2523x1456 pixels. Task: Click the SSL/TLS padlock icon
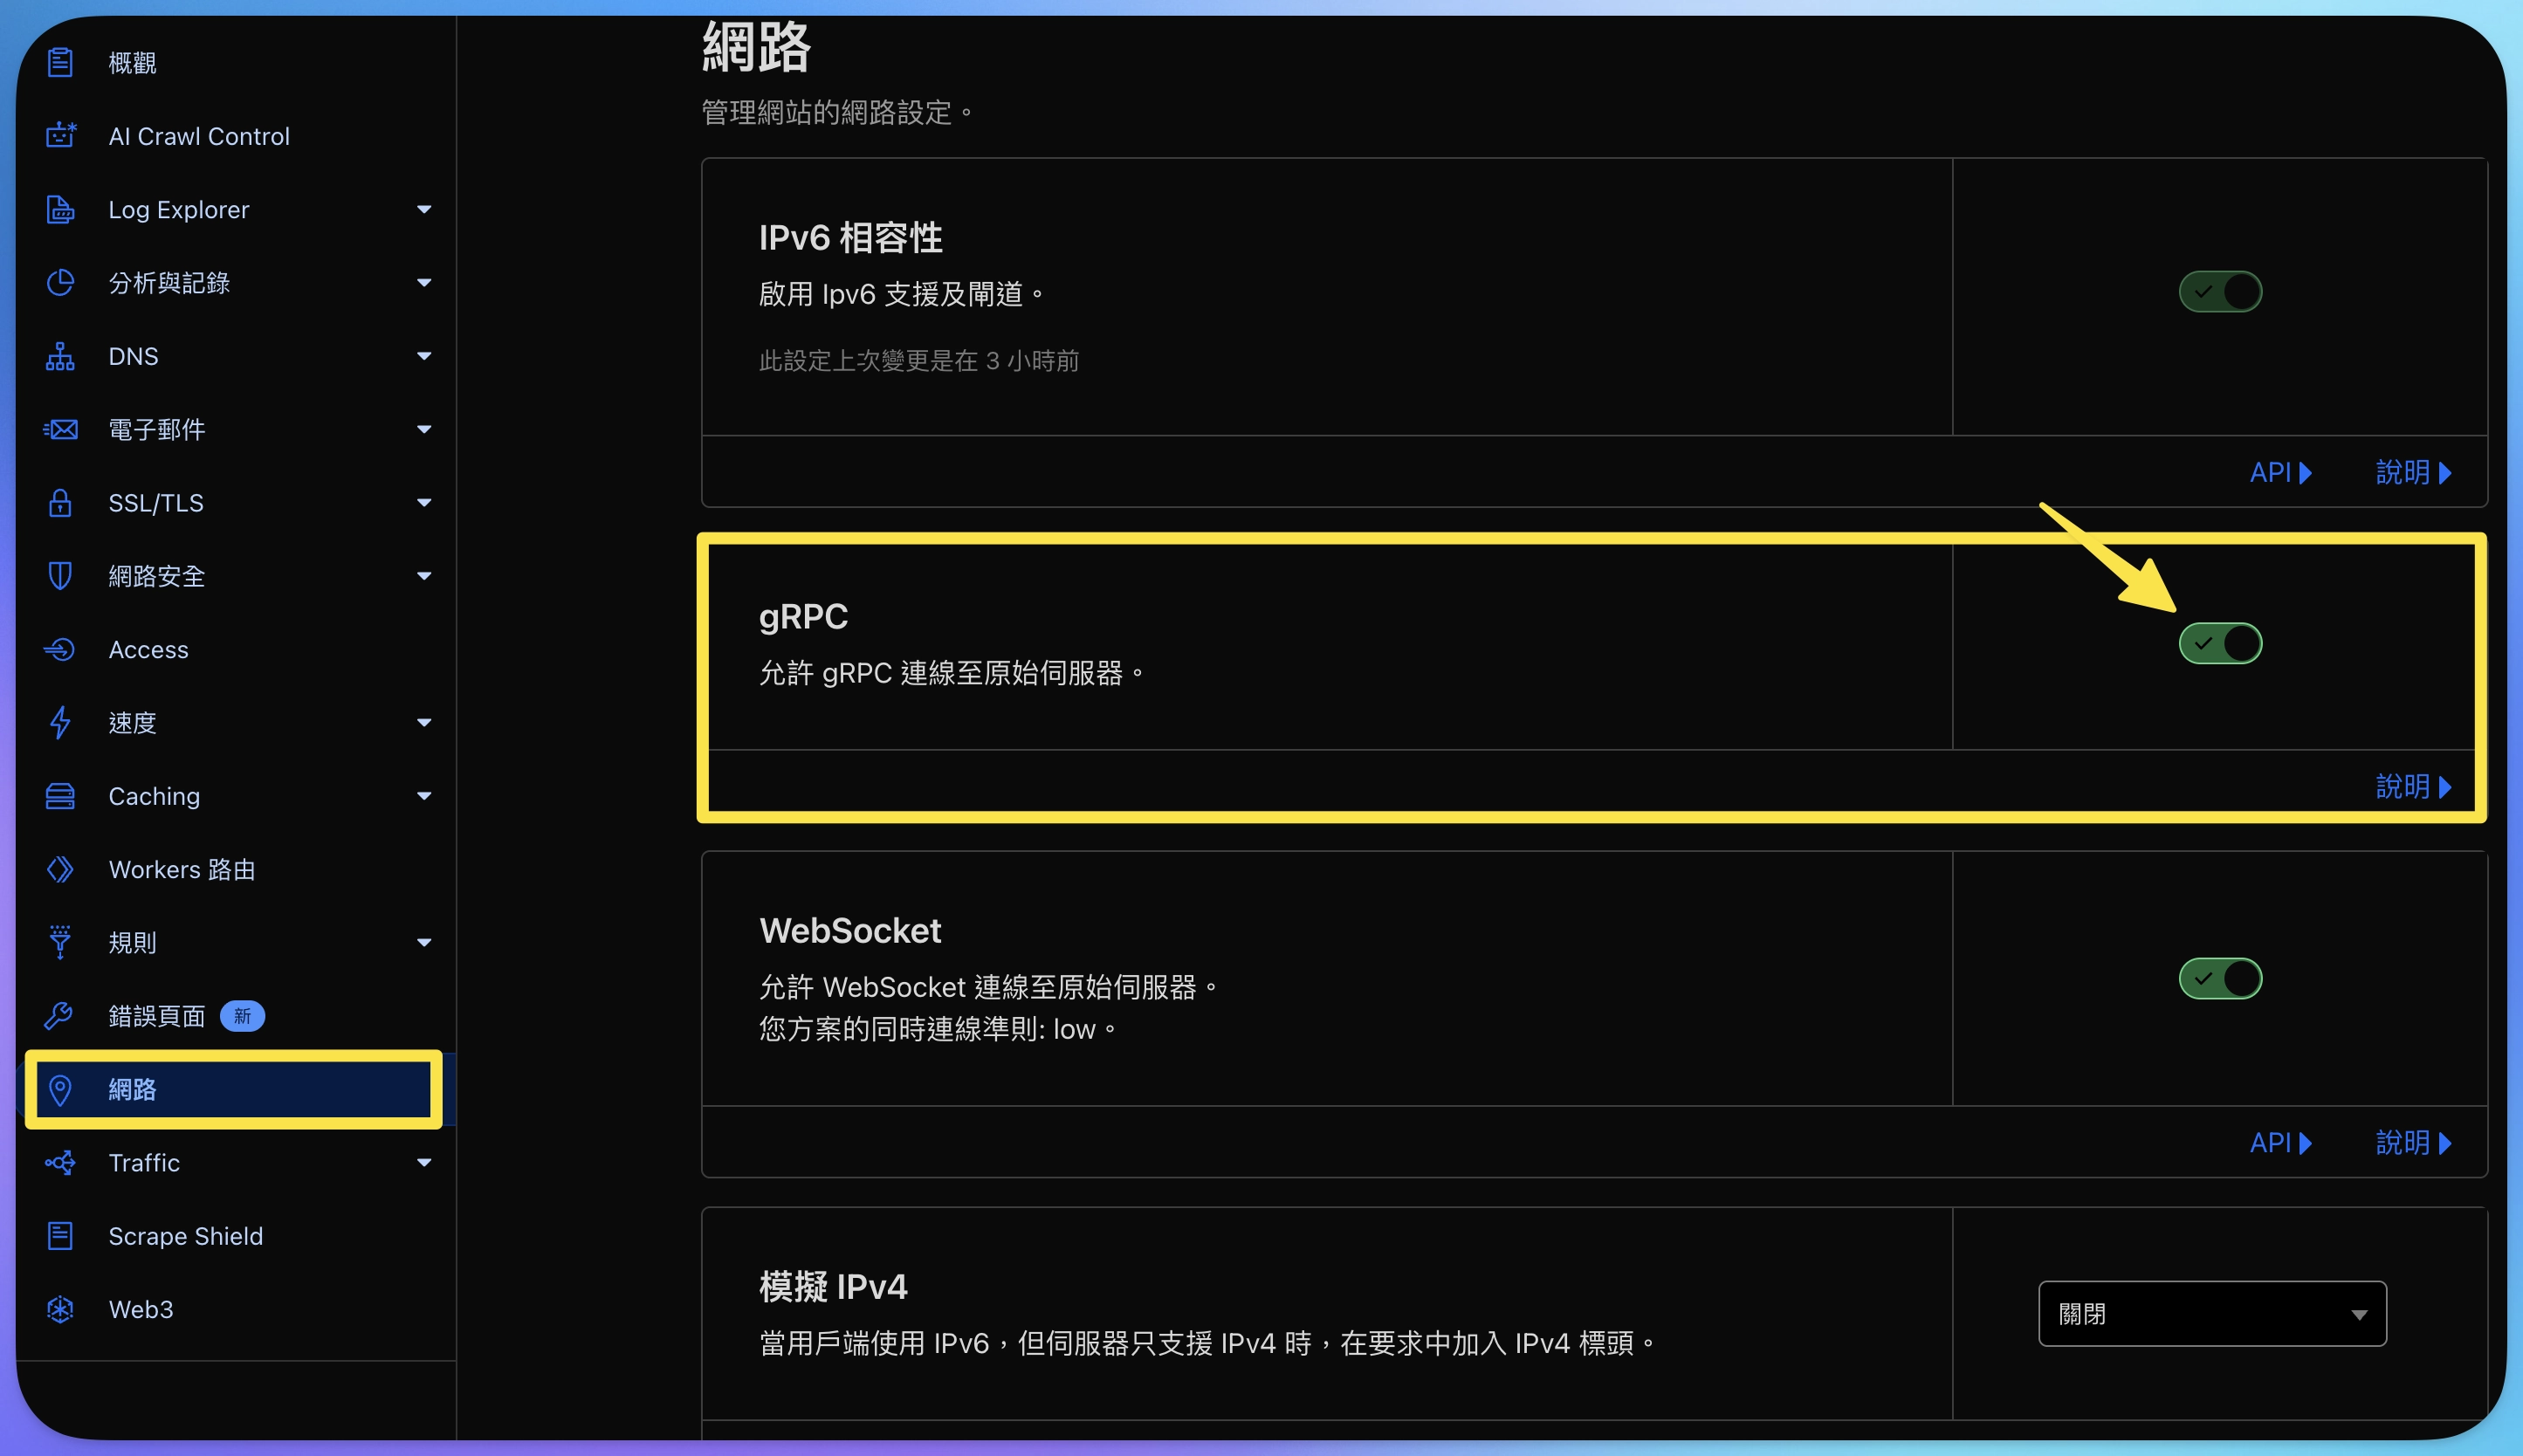coord(61,502)
